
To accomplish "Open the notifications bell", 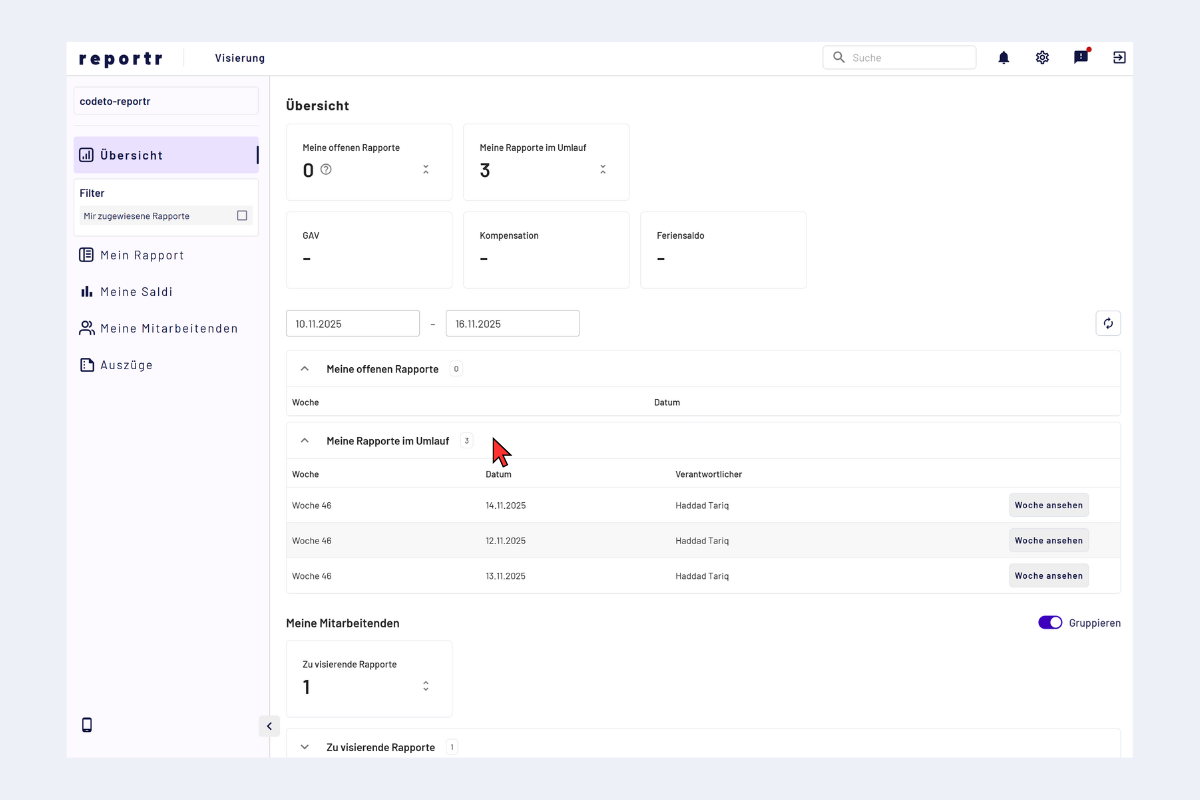I will (x=1004, y=58).
